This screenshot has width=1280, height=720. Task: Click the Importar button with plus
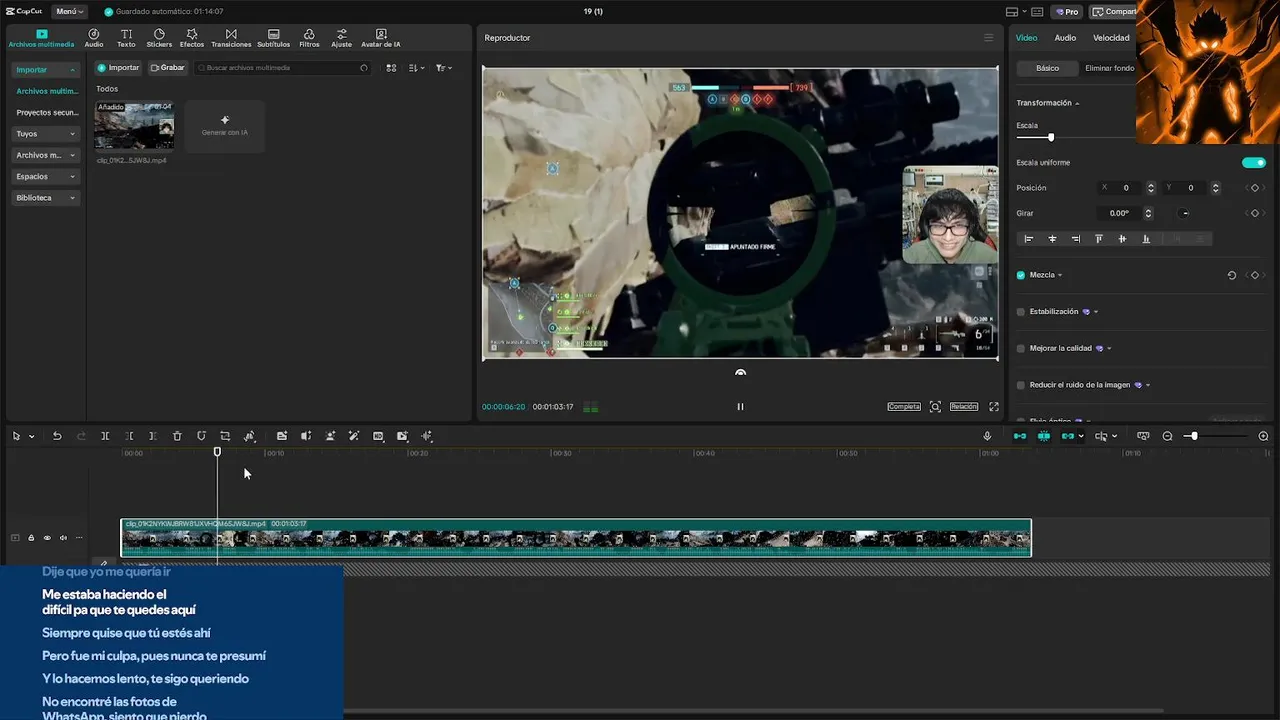(118, 68)
